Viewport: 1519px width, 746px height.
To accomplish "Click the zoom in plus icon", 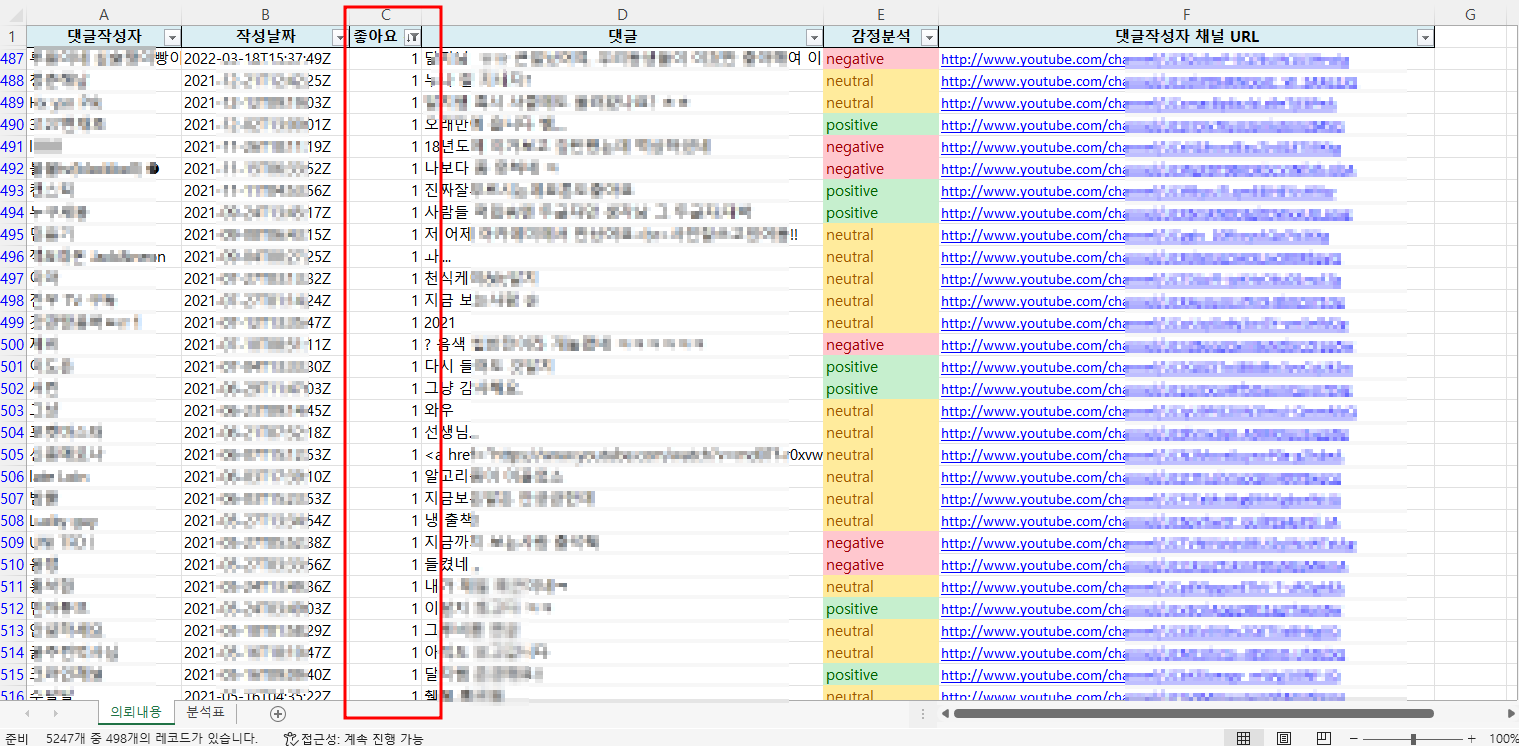I will point(1471,738).
